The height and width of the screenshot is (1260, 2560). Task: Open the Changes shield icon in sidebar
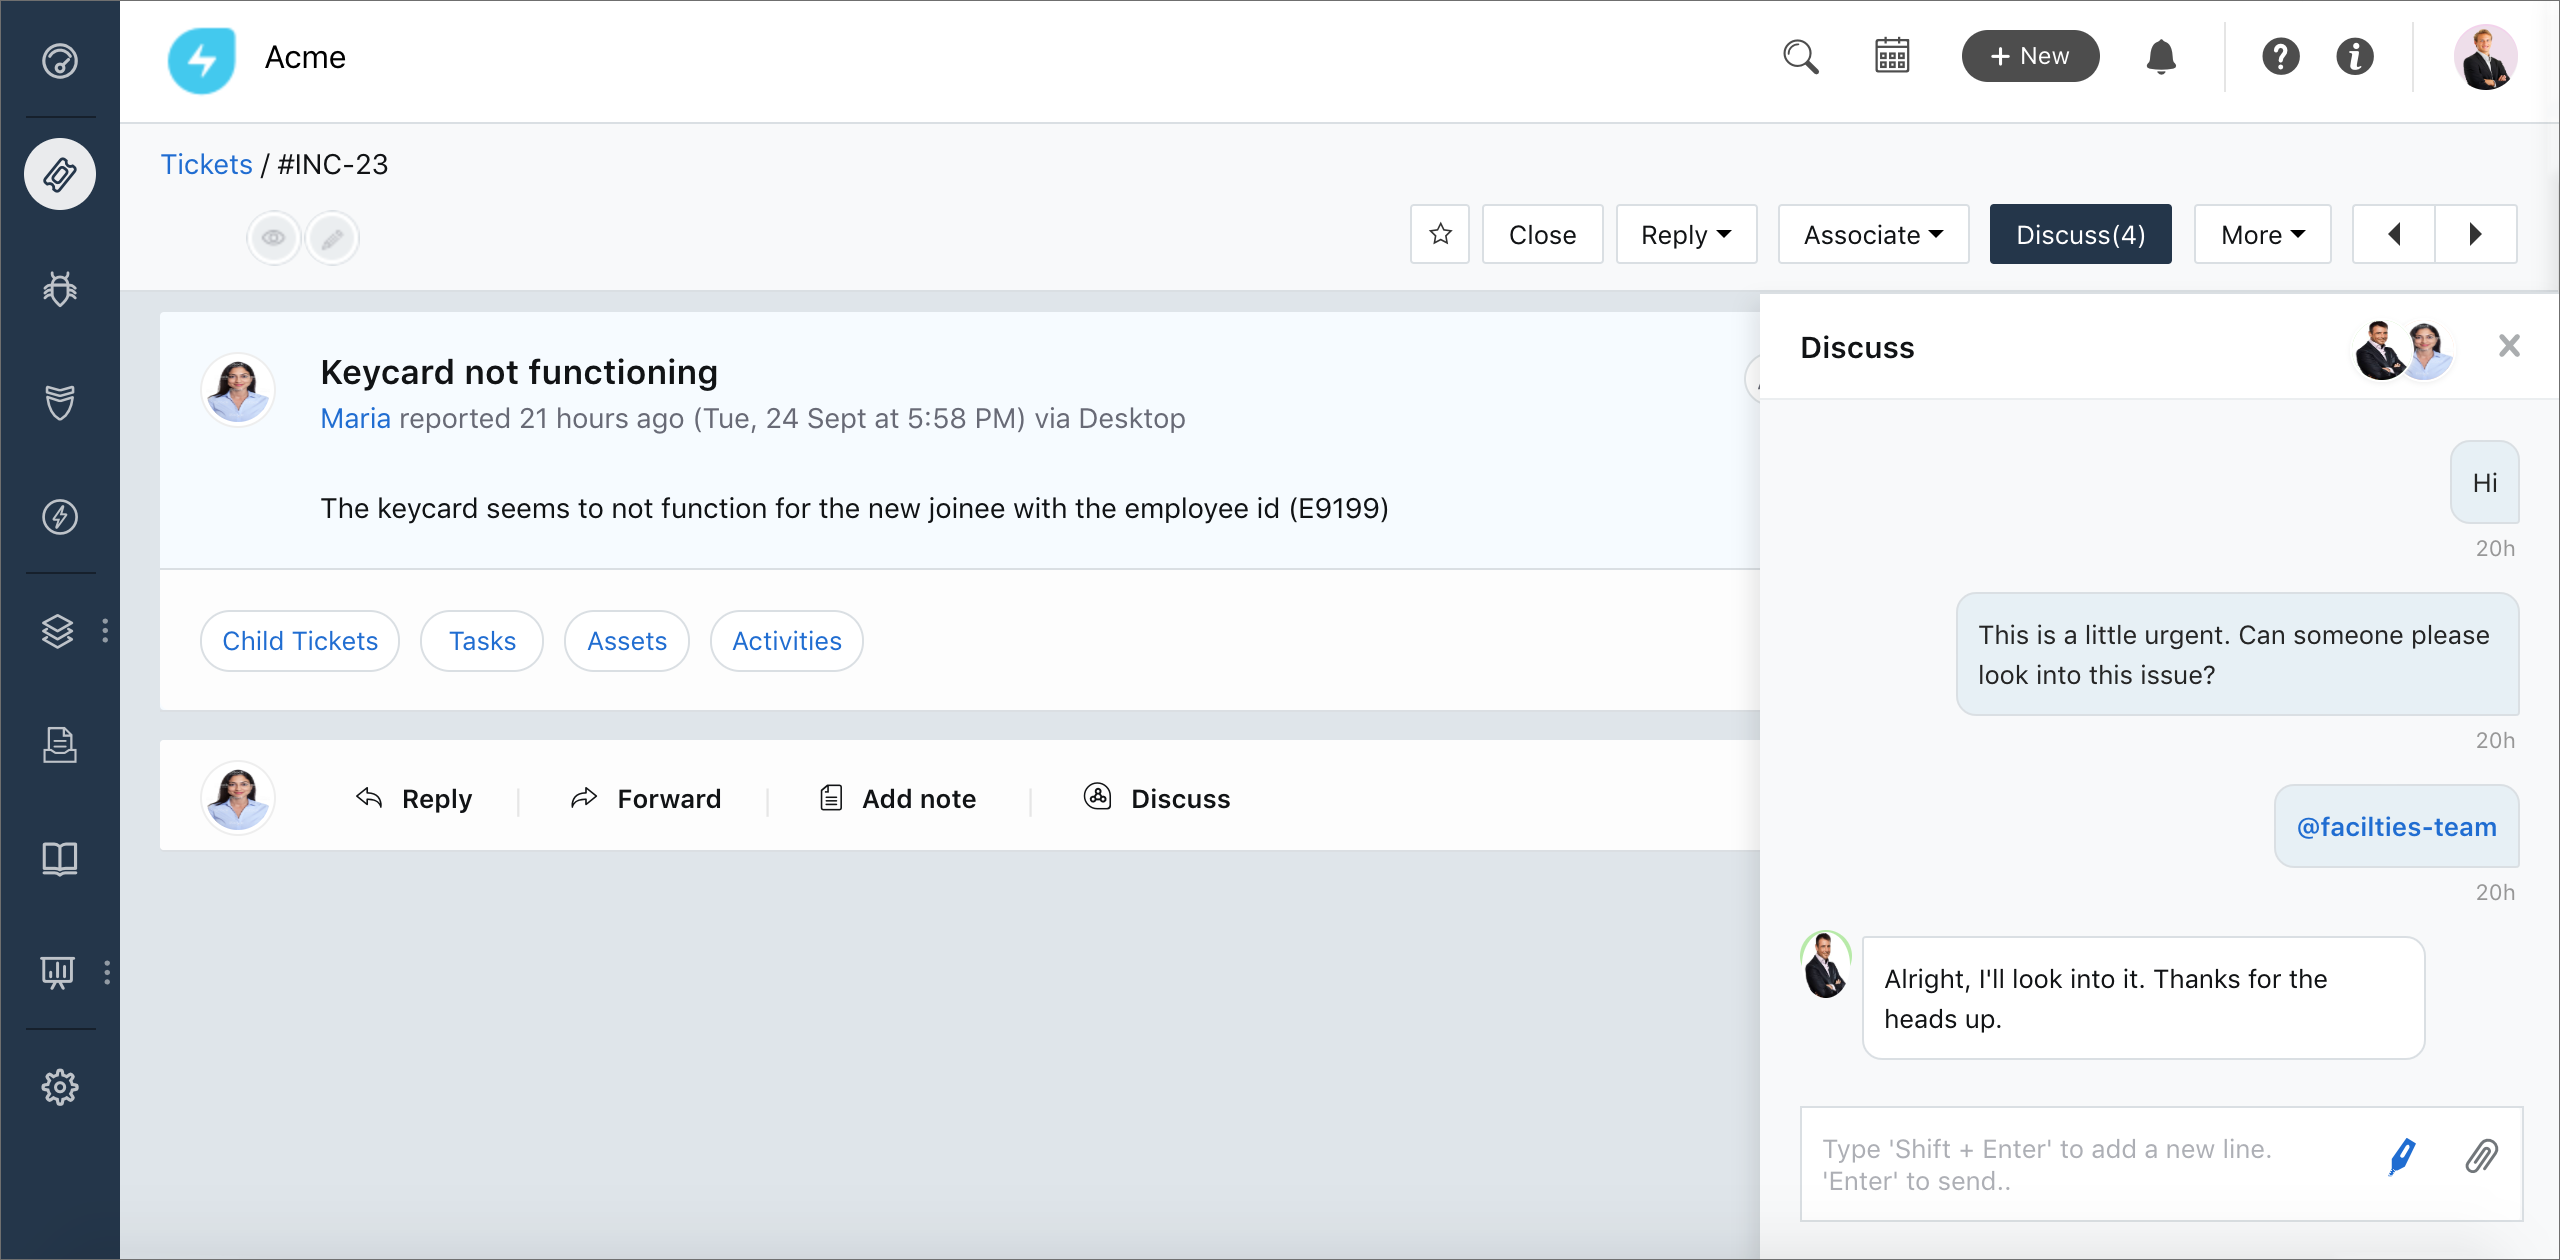60,403
